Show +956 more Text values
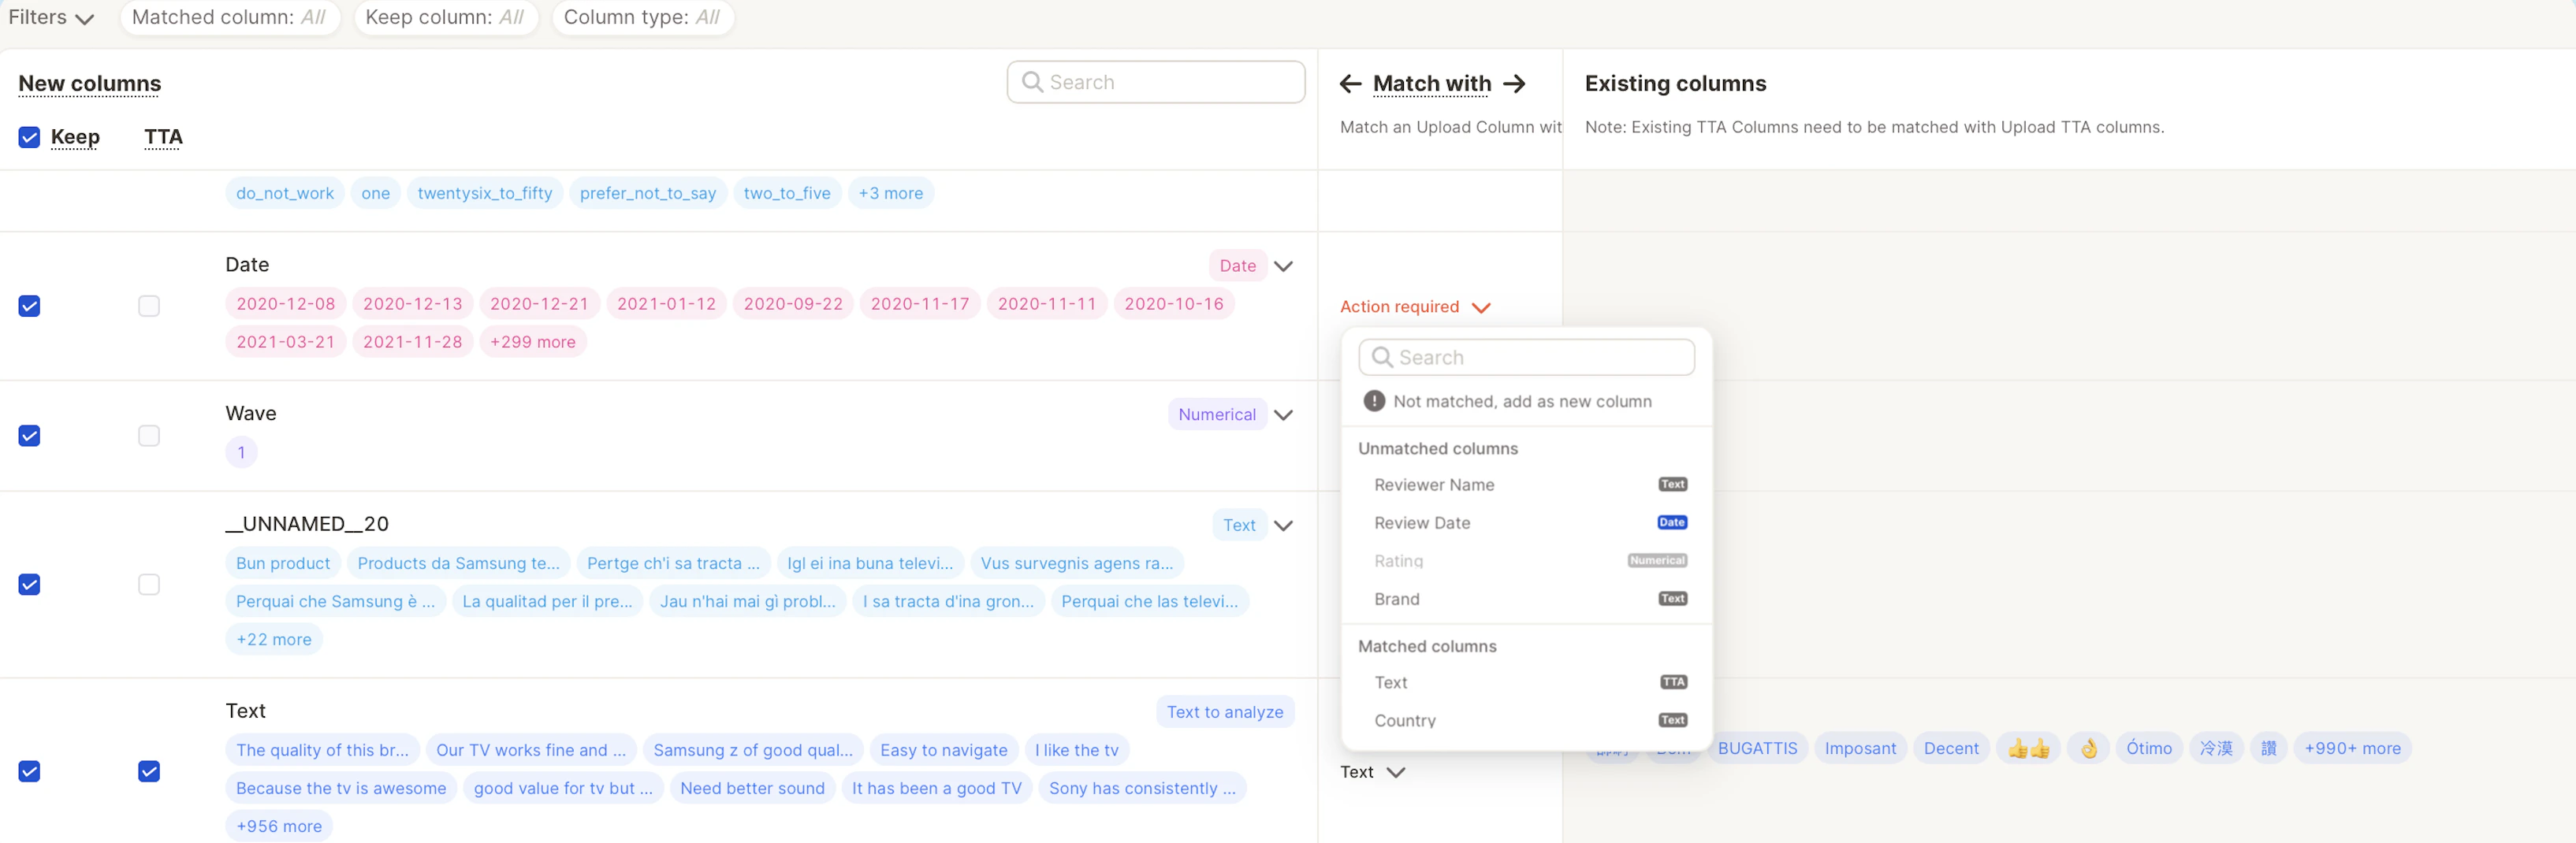The height and width of the screenshot is (843, 2576). pyautogui.click(x=278, y=827)
